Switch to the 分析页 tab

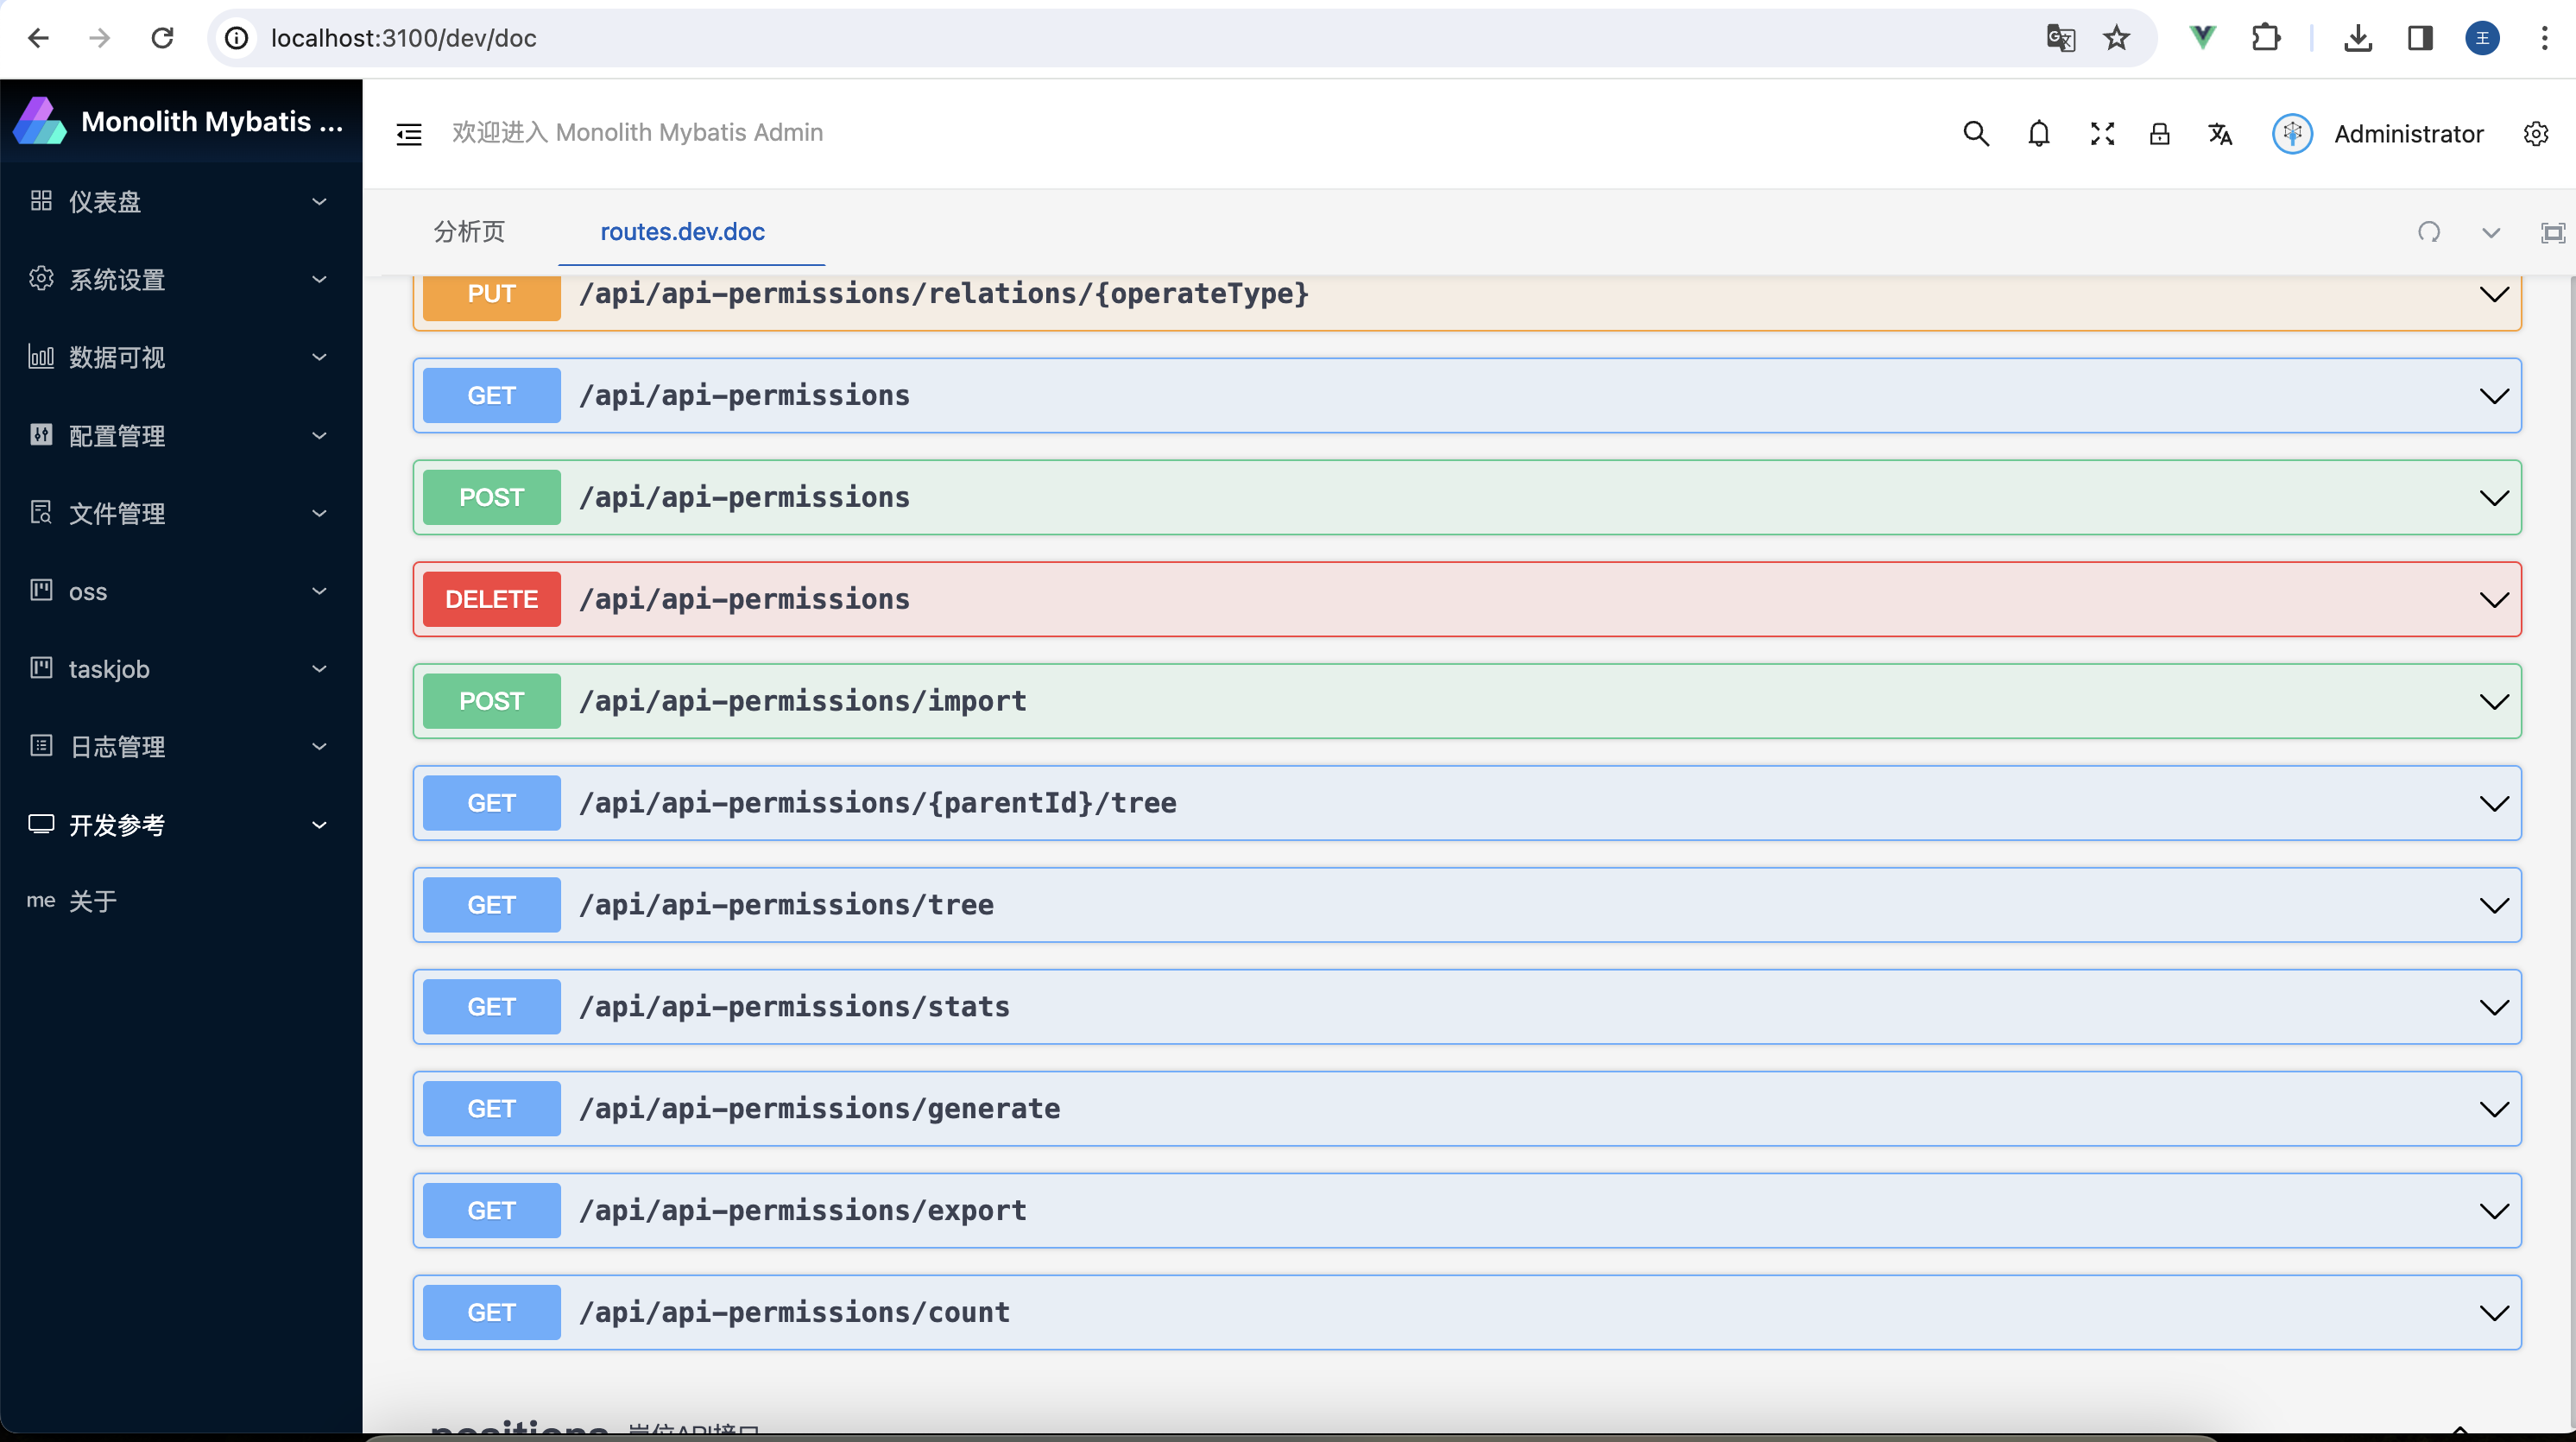point(469,231)
